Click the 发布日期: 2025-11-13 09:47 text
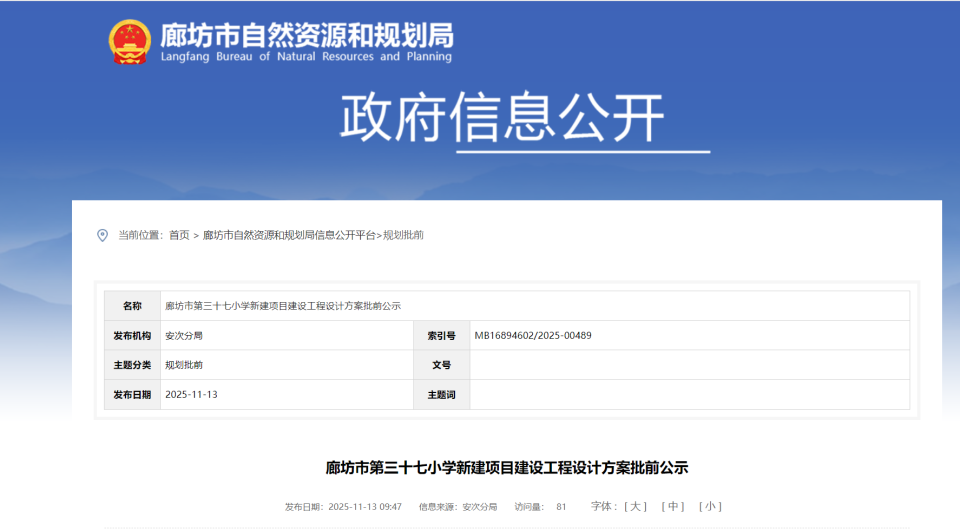Image resolution: width=960 pixels, height=531 pixels. 343,507
